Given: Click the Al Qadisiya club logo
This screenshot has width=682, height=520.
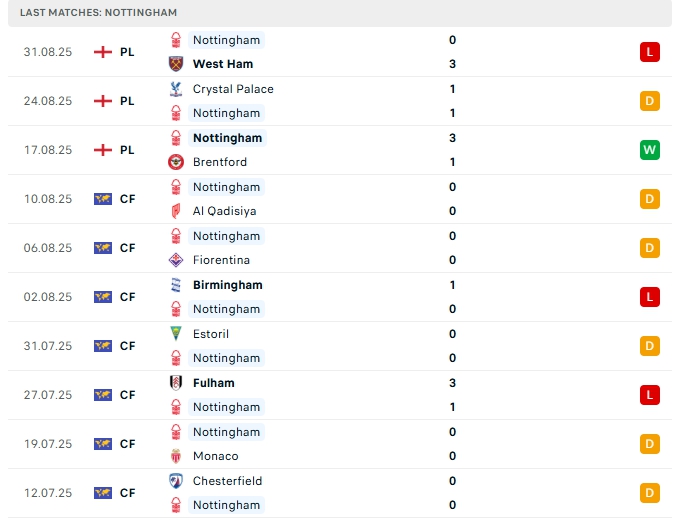Looking at the screenshot, I should pos(176,211).
